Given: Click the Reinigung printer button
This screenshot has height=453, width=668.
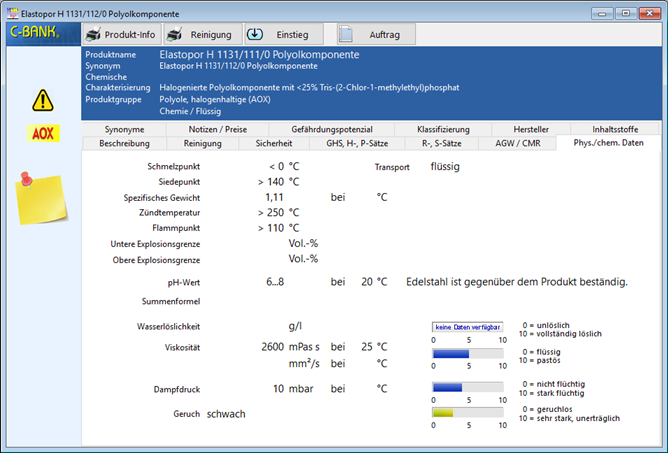Looking at the screenshot, I should coord(200,34).
